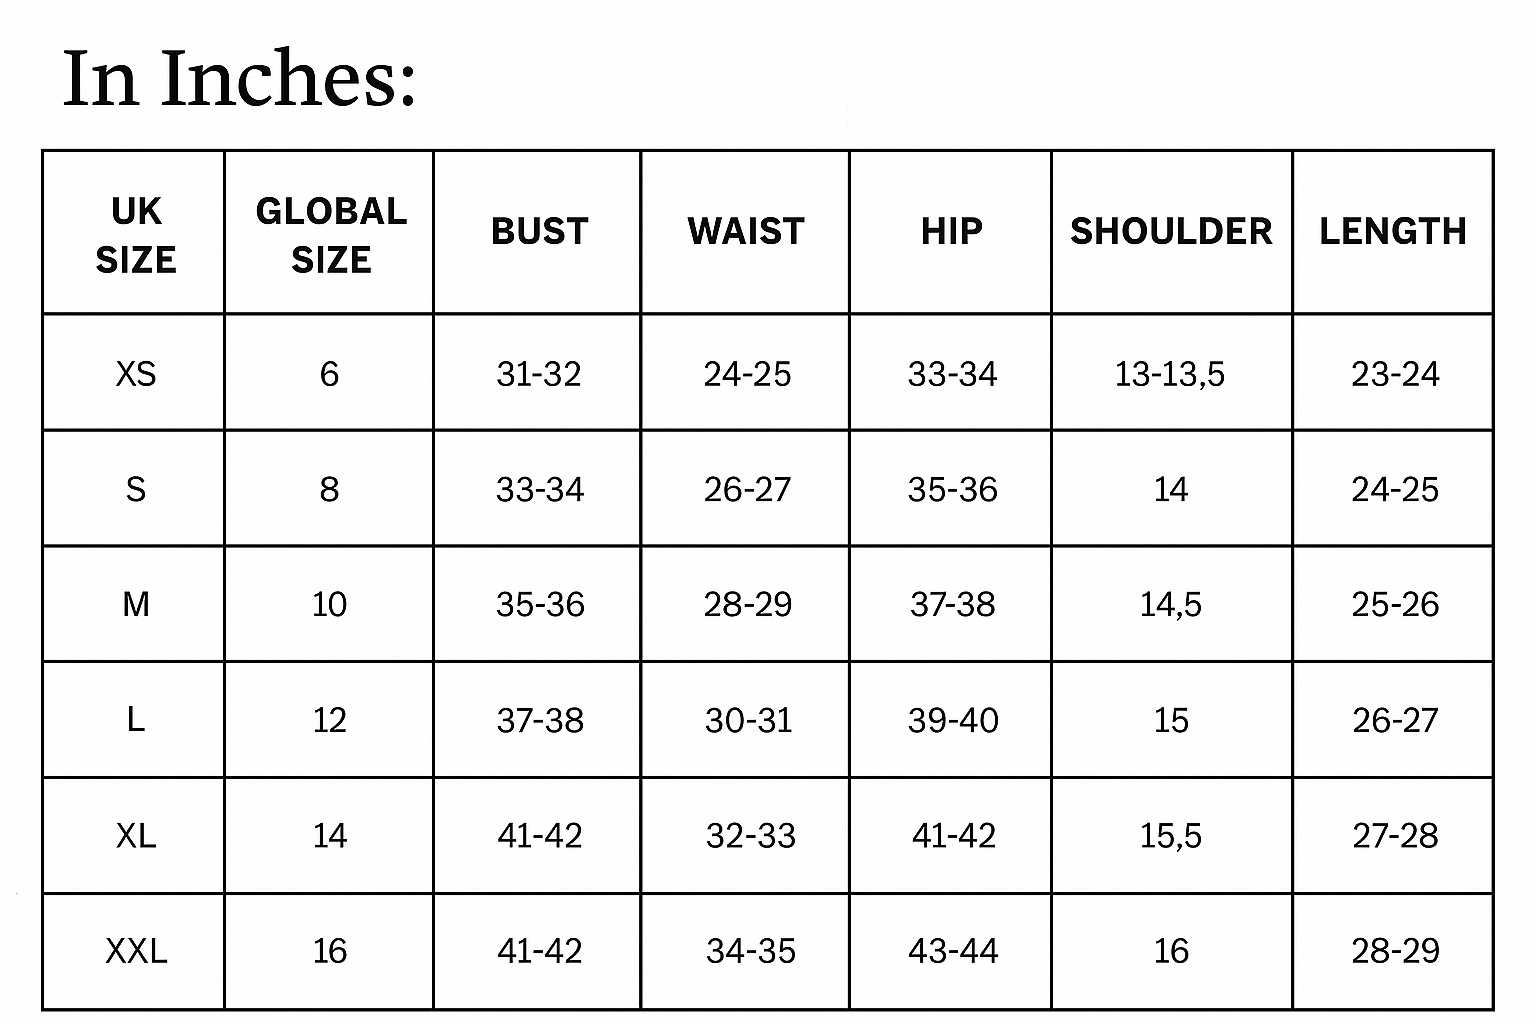Select the M size row label
The height and width of the screenshot is (1024, 1536).
(136, 604)
